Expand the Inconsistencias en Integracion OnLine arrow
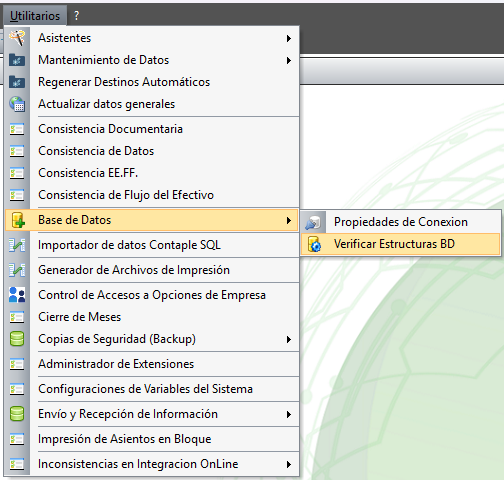504x480 pixels. pyautogui.click(x=289, y=464)
